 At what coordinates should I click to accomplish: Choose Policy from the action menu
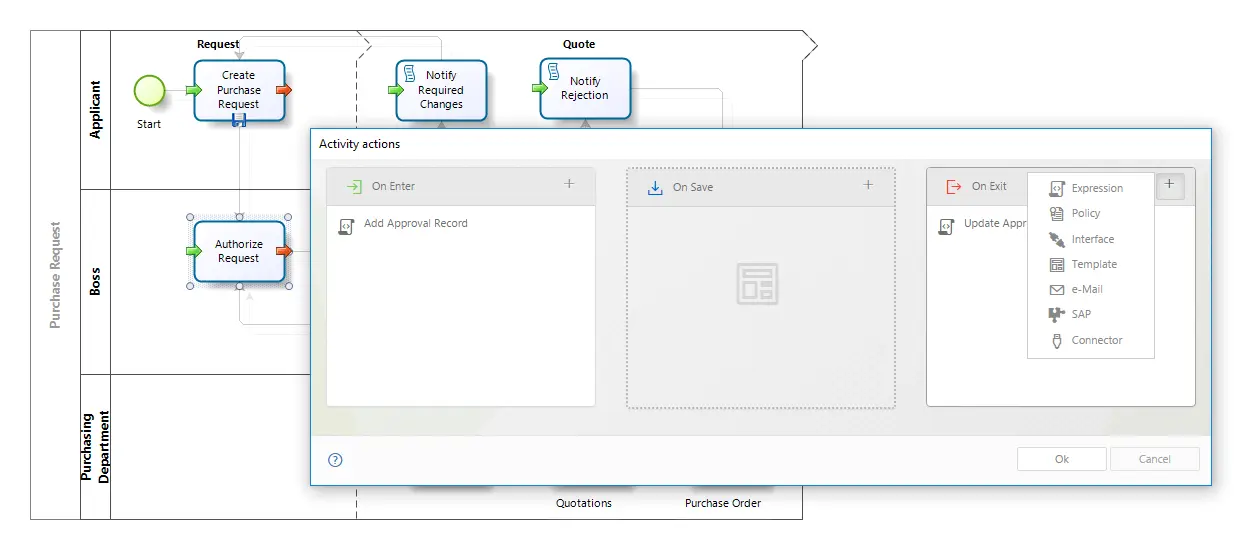(1090, 213)
